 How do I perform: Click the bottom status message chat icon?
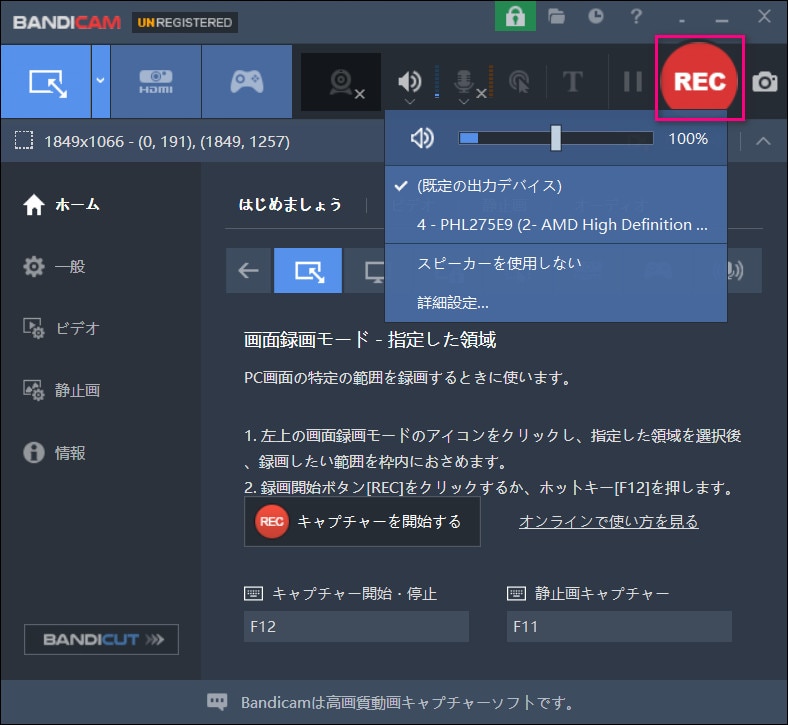point(217,702)
